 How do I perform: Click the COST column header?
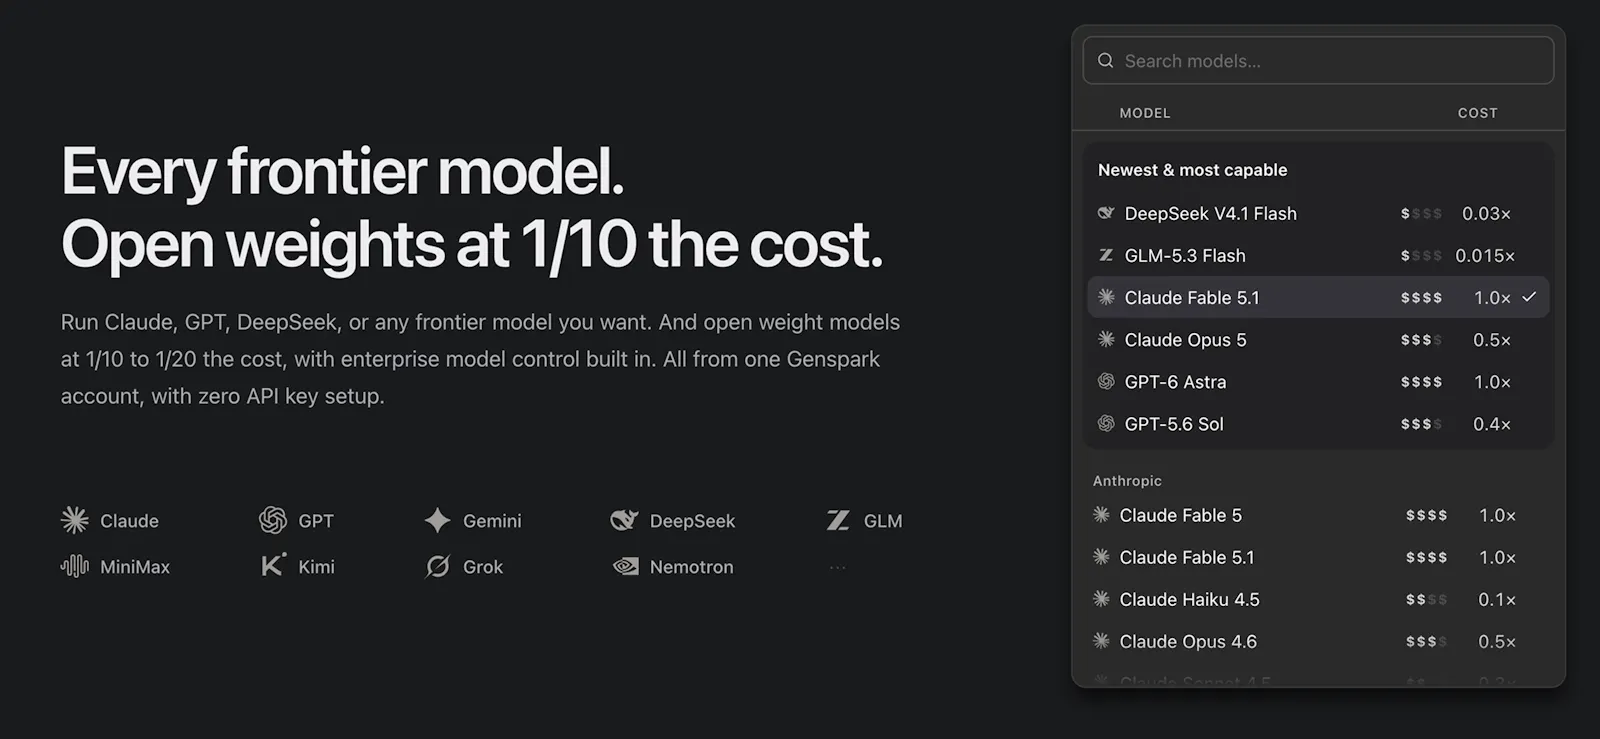(x=1477, y=113)
